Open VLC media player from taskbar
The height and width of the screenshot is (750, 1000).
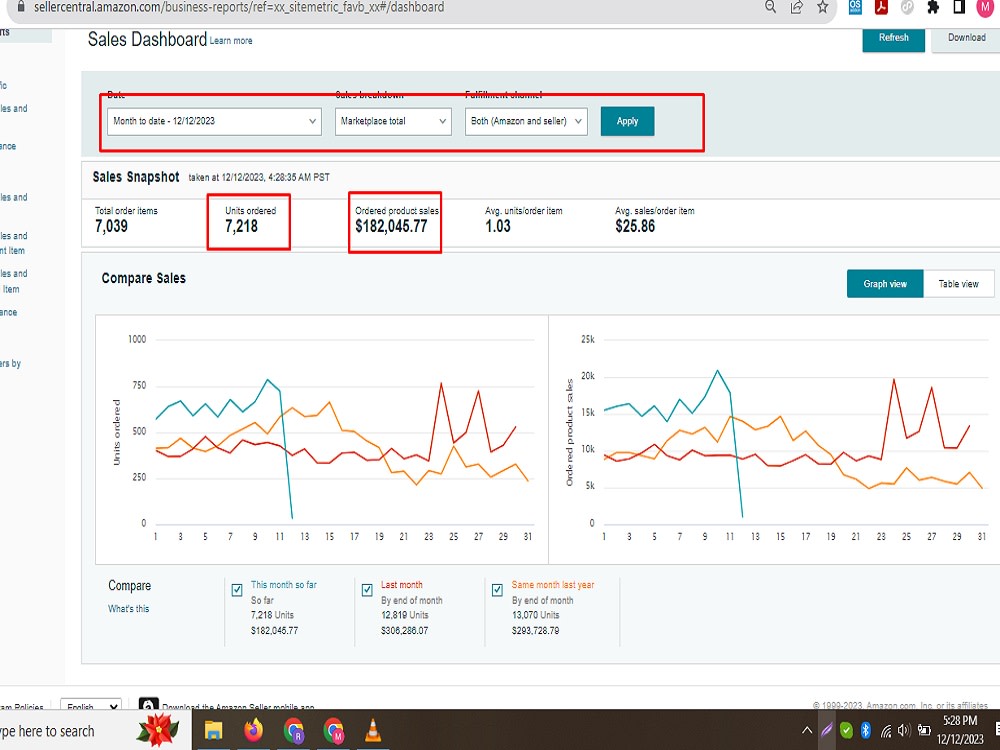click(373, 730)
